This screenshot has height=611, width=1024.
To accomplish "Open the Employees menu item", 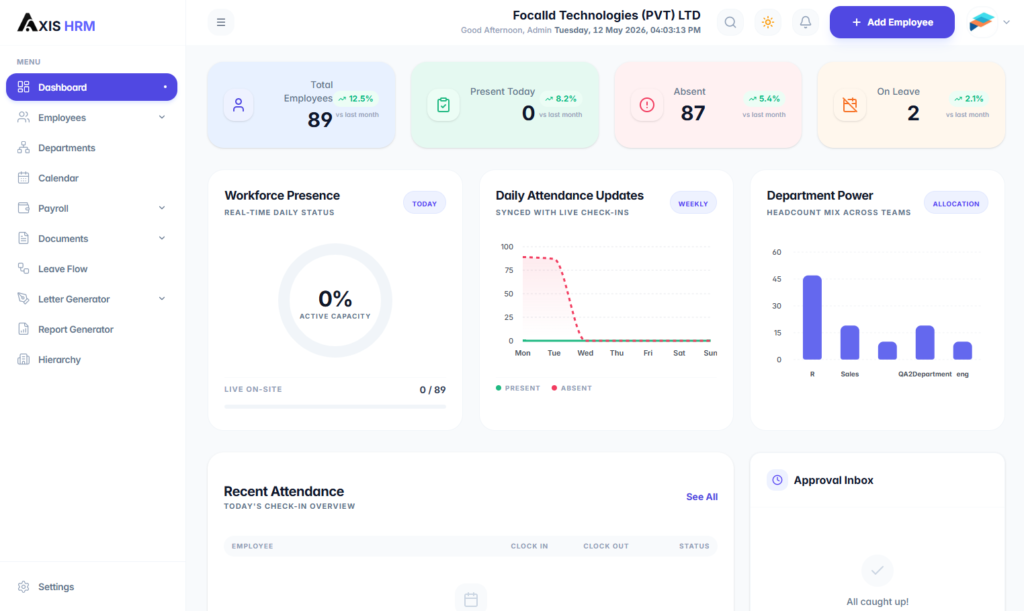I will click(x=91, y=118).
